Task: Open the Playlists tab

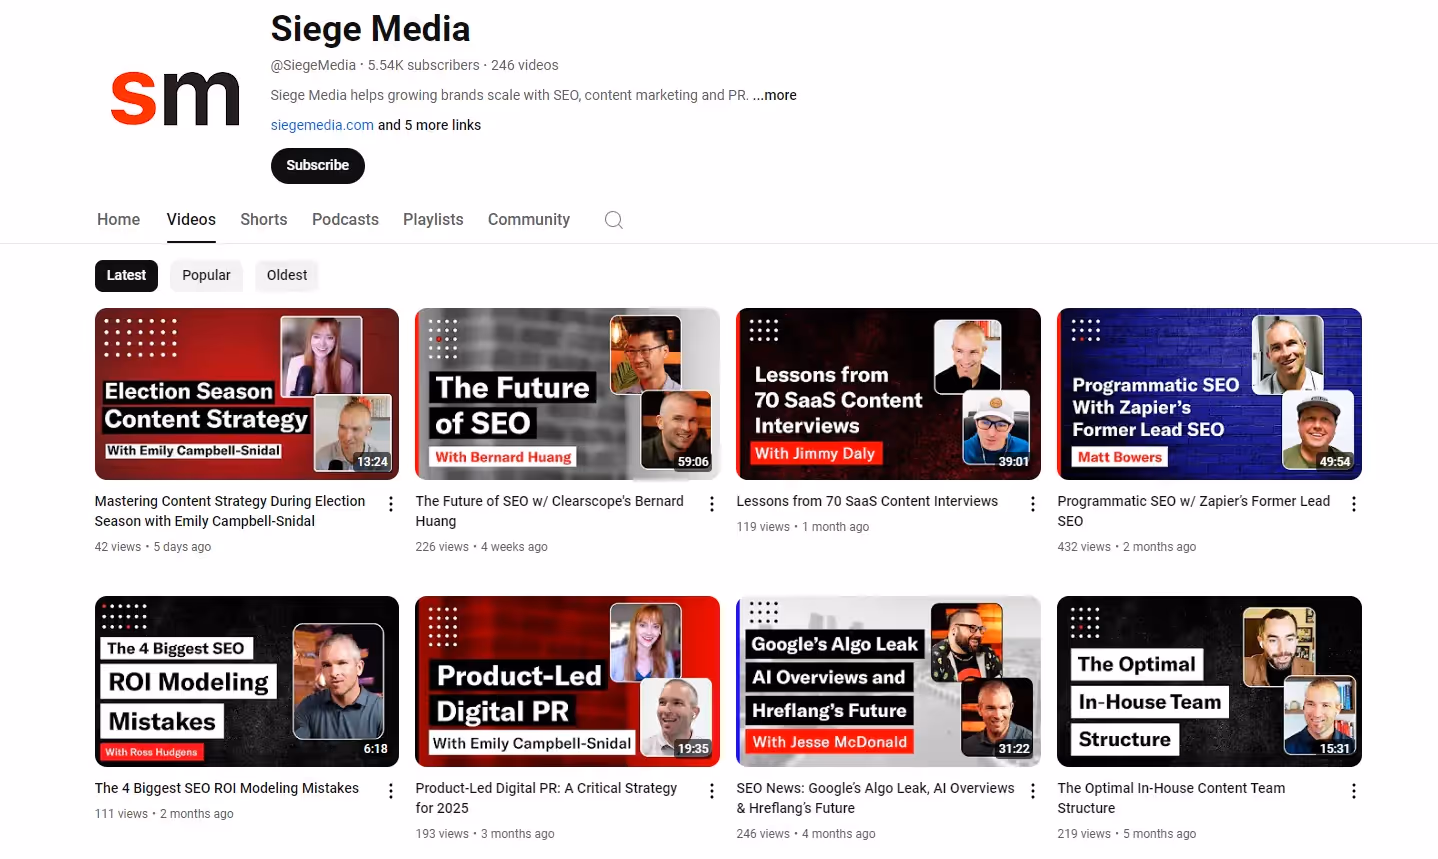Action: click(x=433, y=220)
